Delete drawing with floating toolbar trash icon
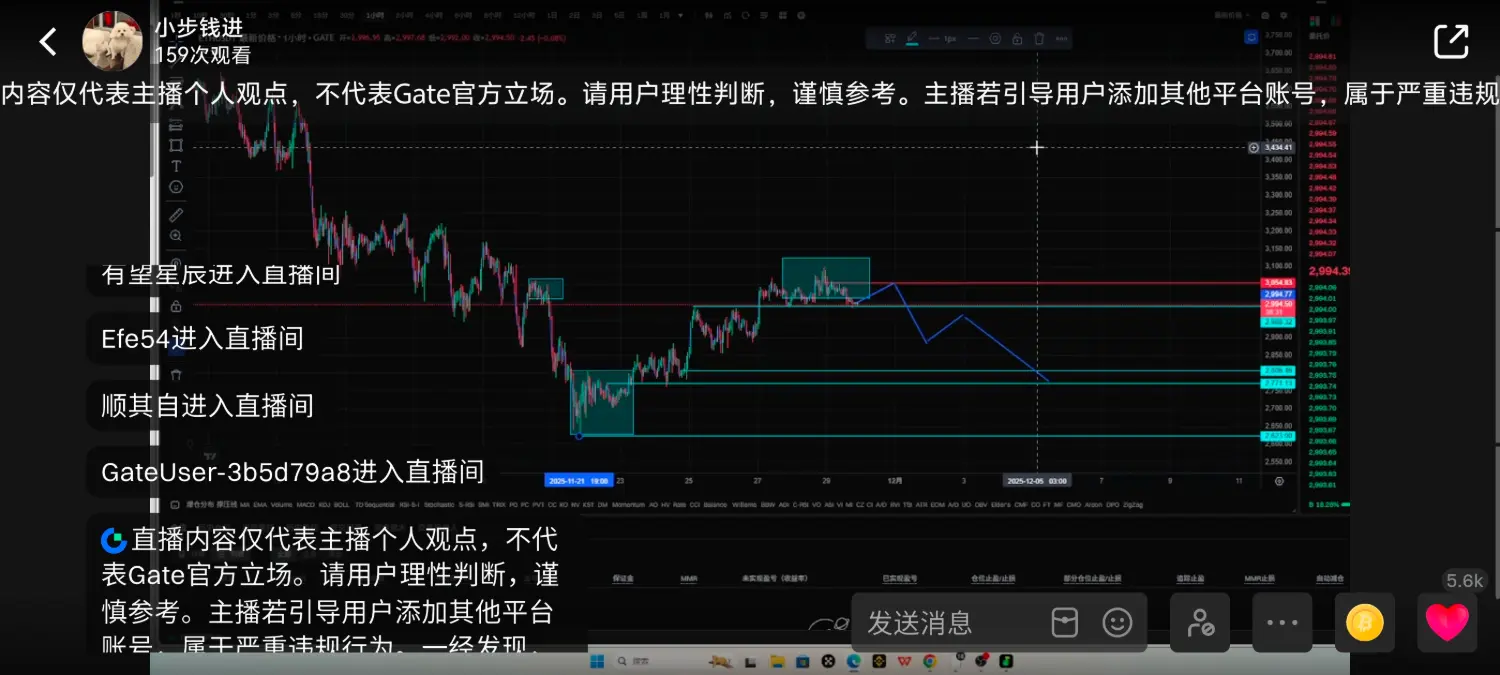The width and height of the screenshot is (1500, 675). [x=1039, y=39]
